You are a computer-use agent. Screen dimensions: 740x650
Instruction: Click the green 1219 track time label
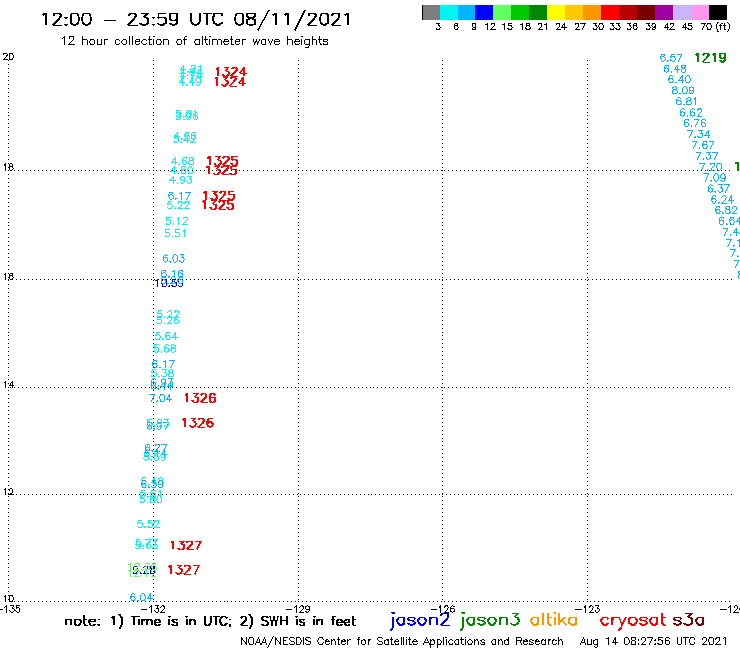pos(710,58)
